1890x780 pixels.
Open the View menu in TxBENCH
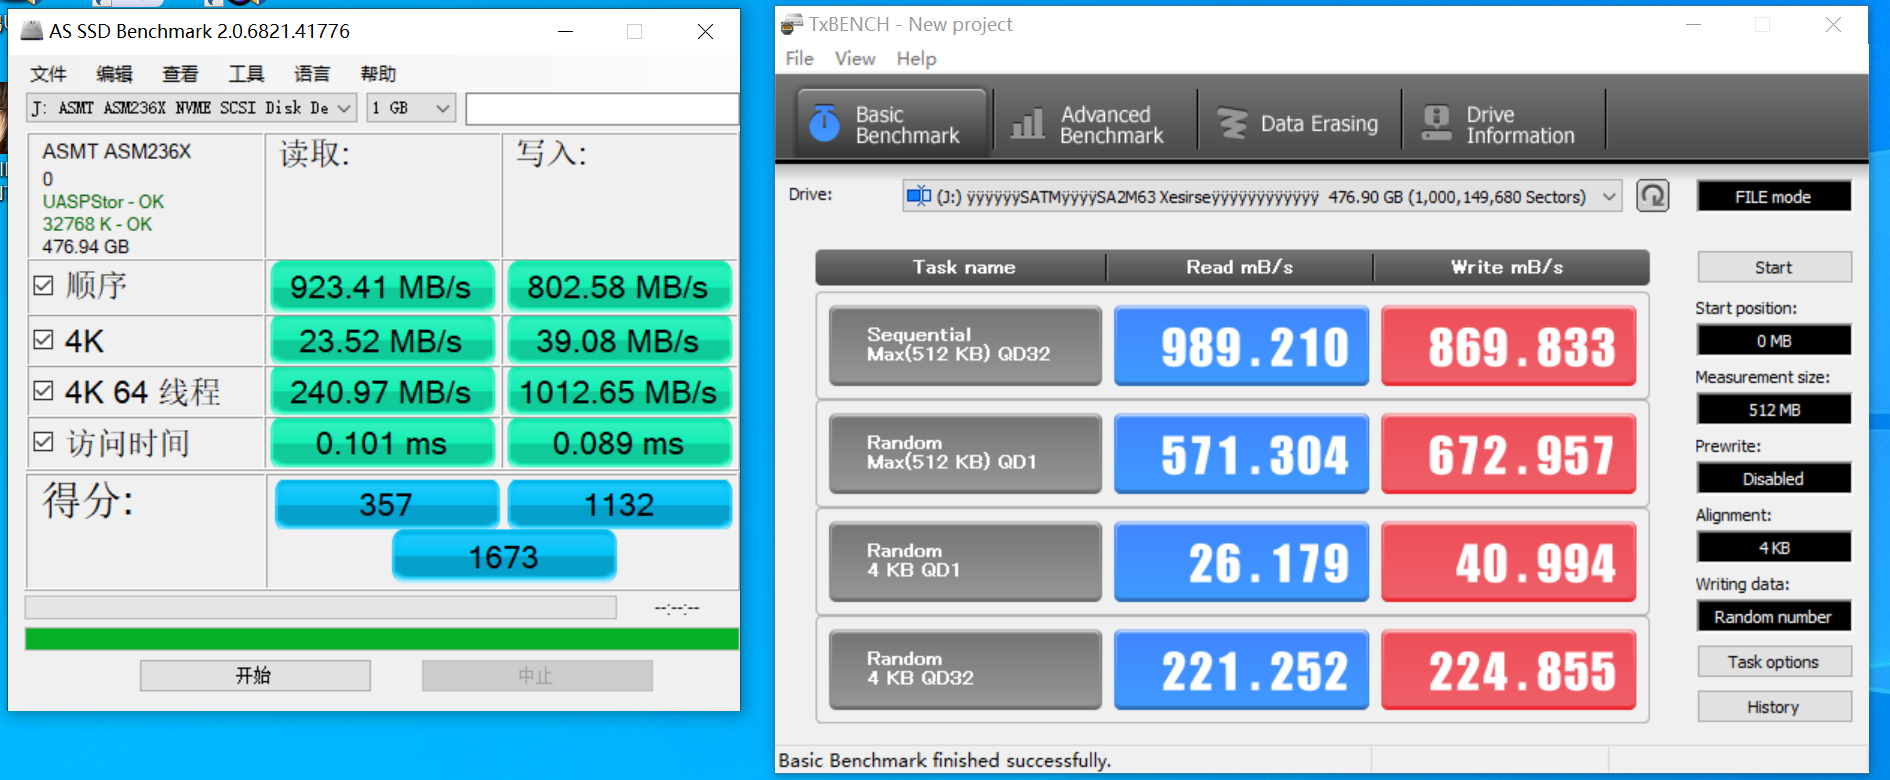coord(855,59)
